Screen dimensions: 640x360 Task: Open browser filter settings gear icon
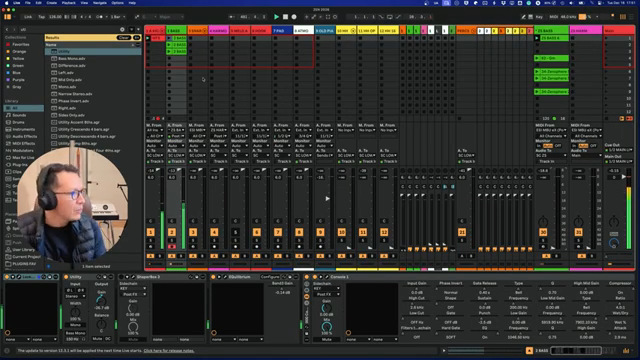pos(122,29)
